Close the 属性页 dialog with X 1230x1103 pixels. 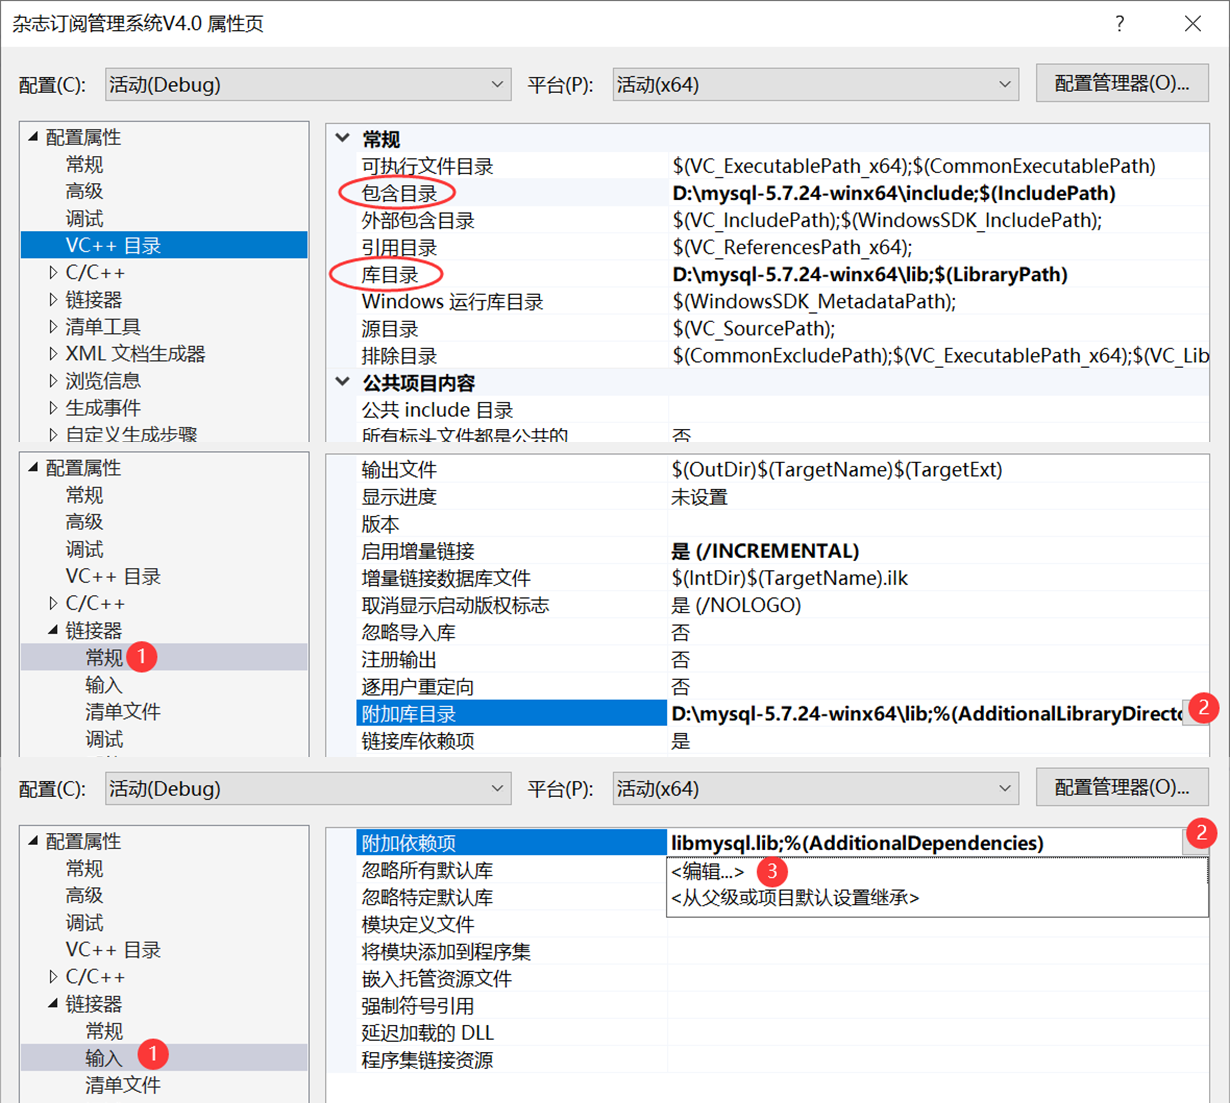1193,23
